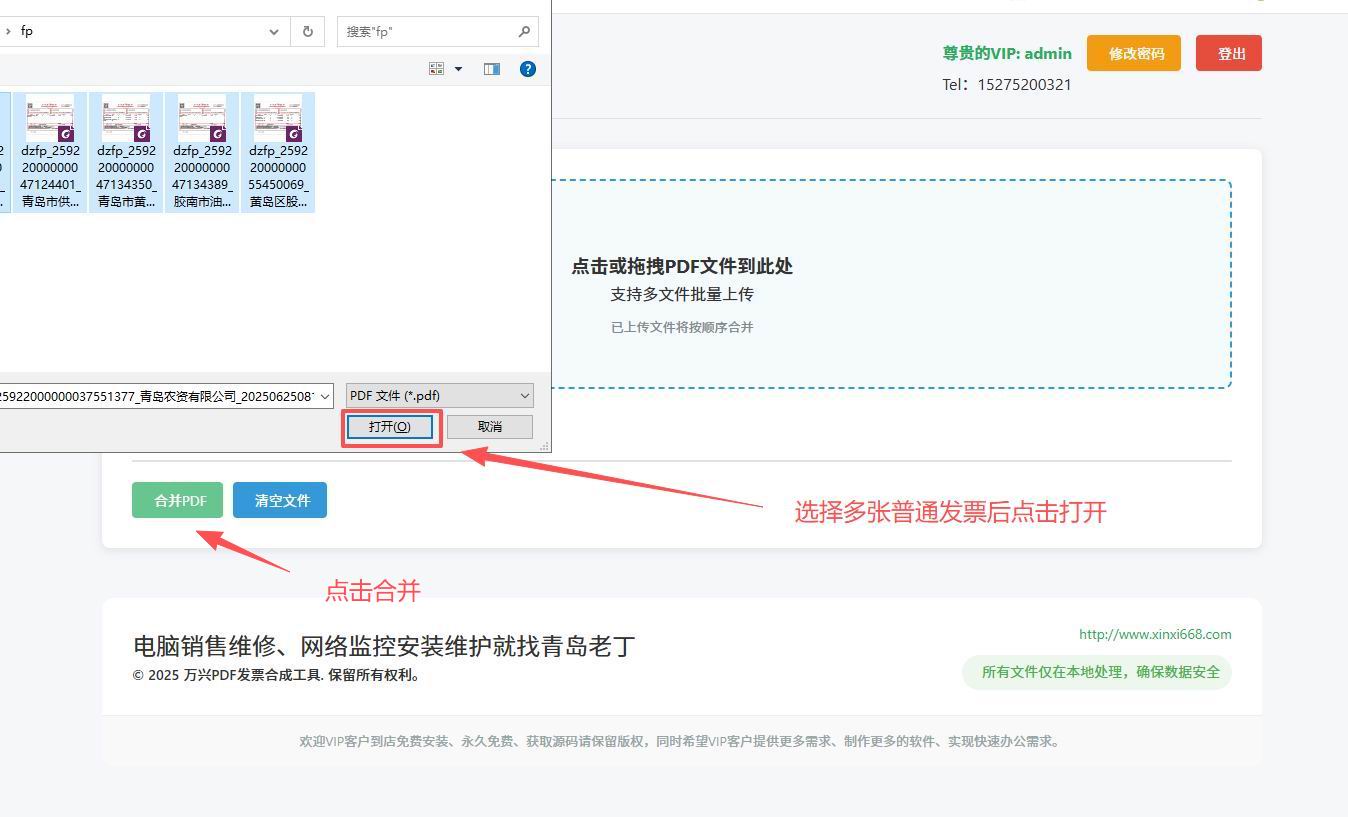Select the invoice file ending 47124401_青岛市供
The image size is (1348, 817).
coord(50,152)
